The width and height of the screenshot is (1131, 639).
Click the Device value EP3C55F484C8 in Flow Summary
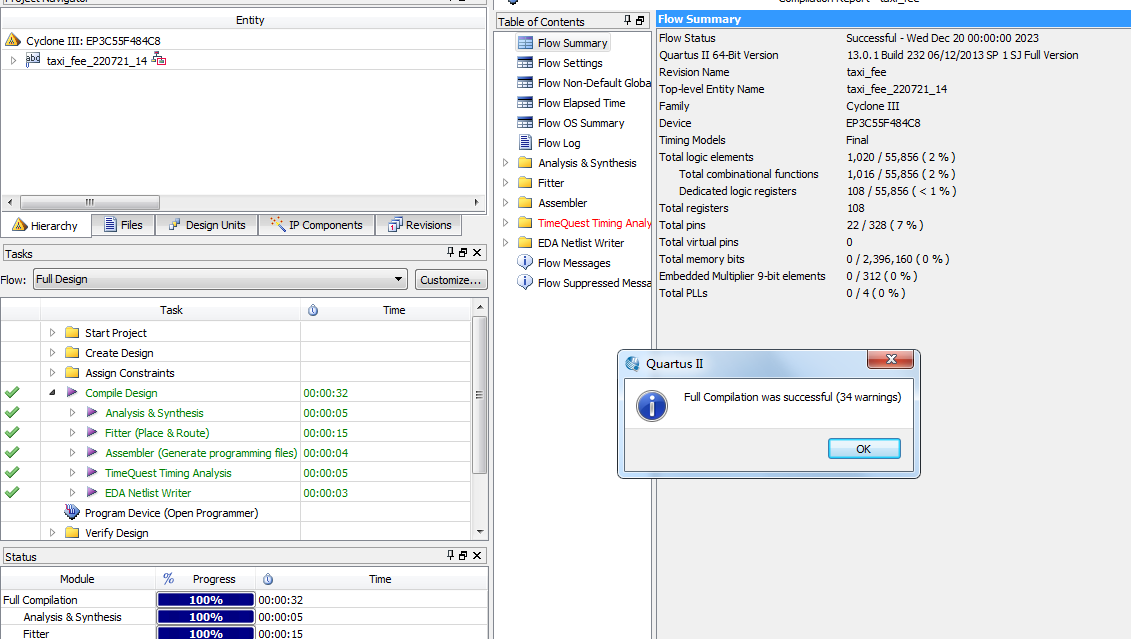tap(883, 123)
